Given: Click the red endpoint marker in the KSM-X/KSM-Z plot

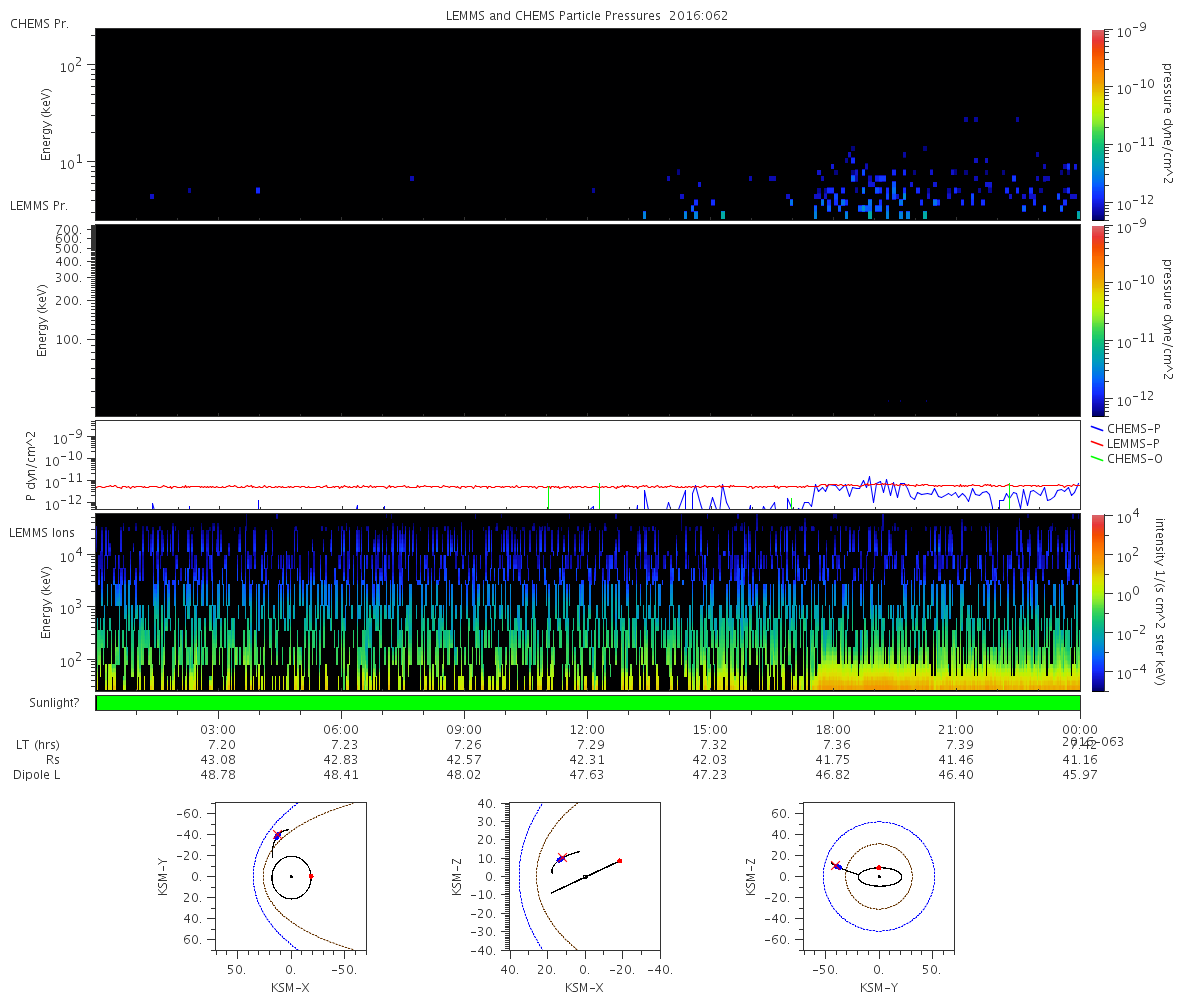Looking at the screenshot, I should pos(620,860).
